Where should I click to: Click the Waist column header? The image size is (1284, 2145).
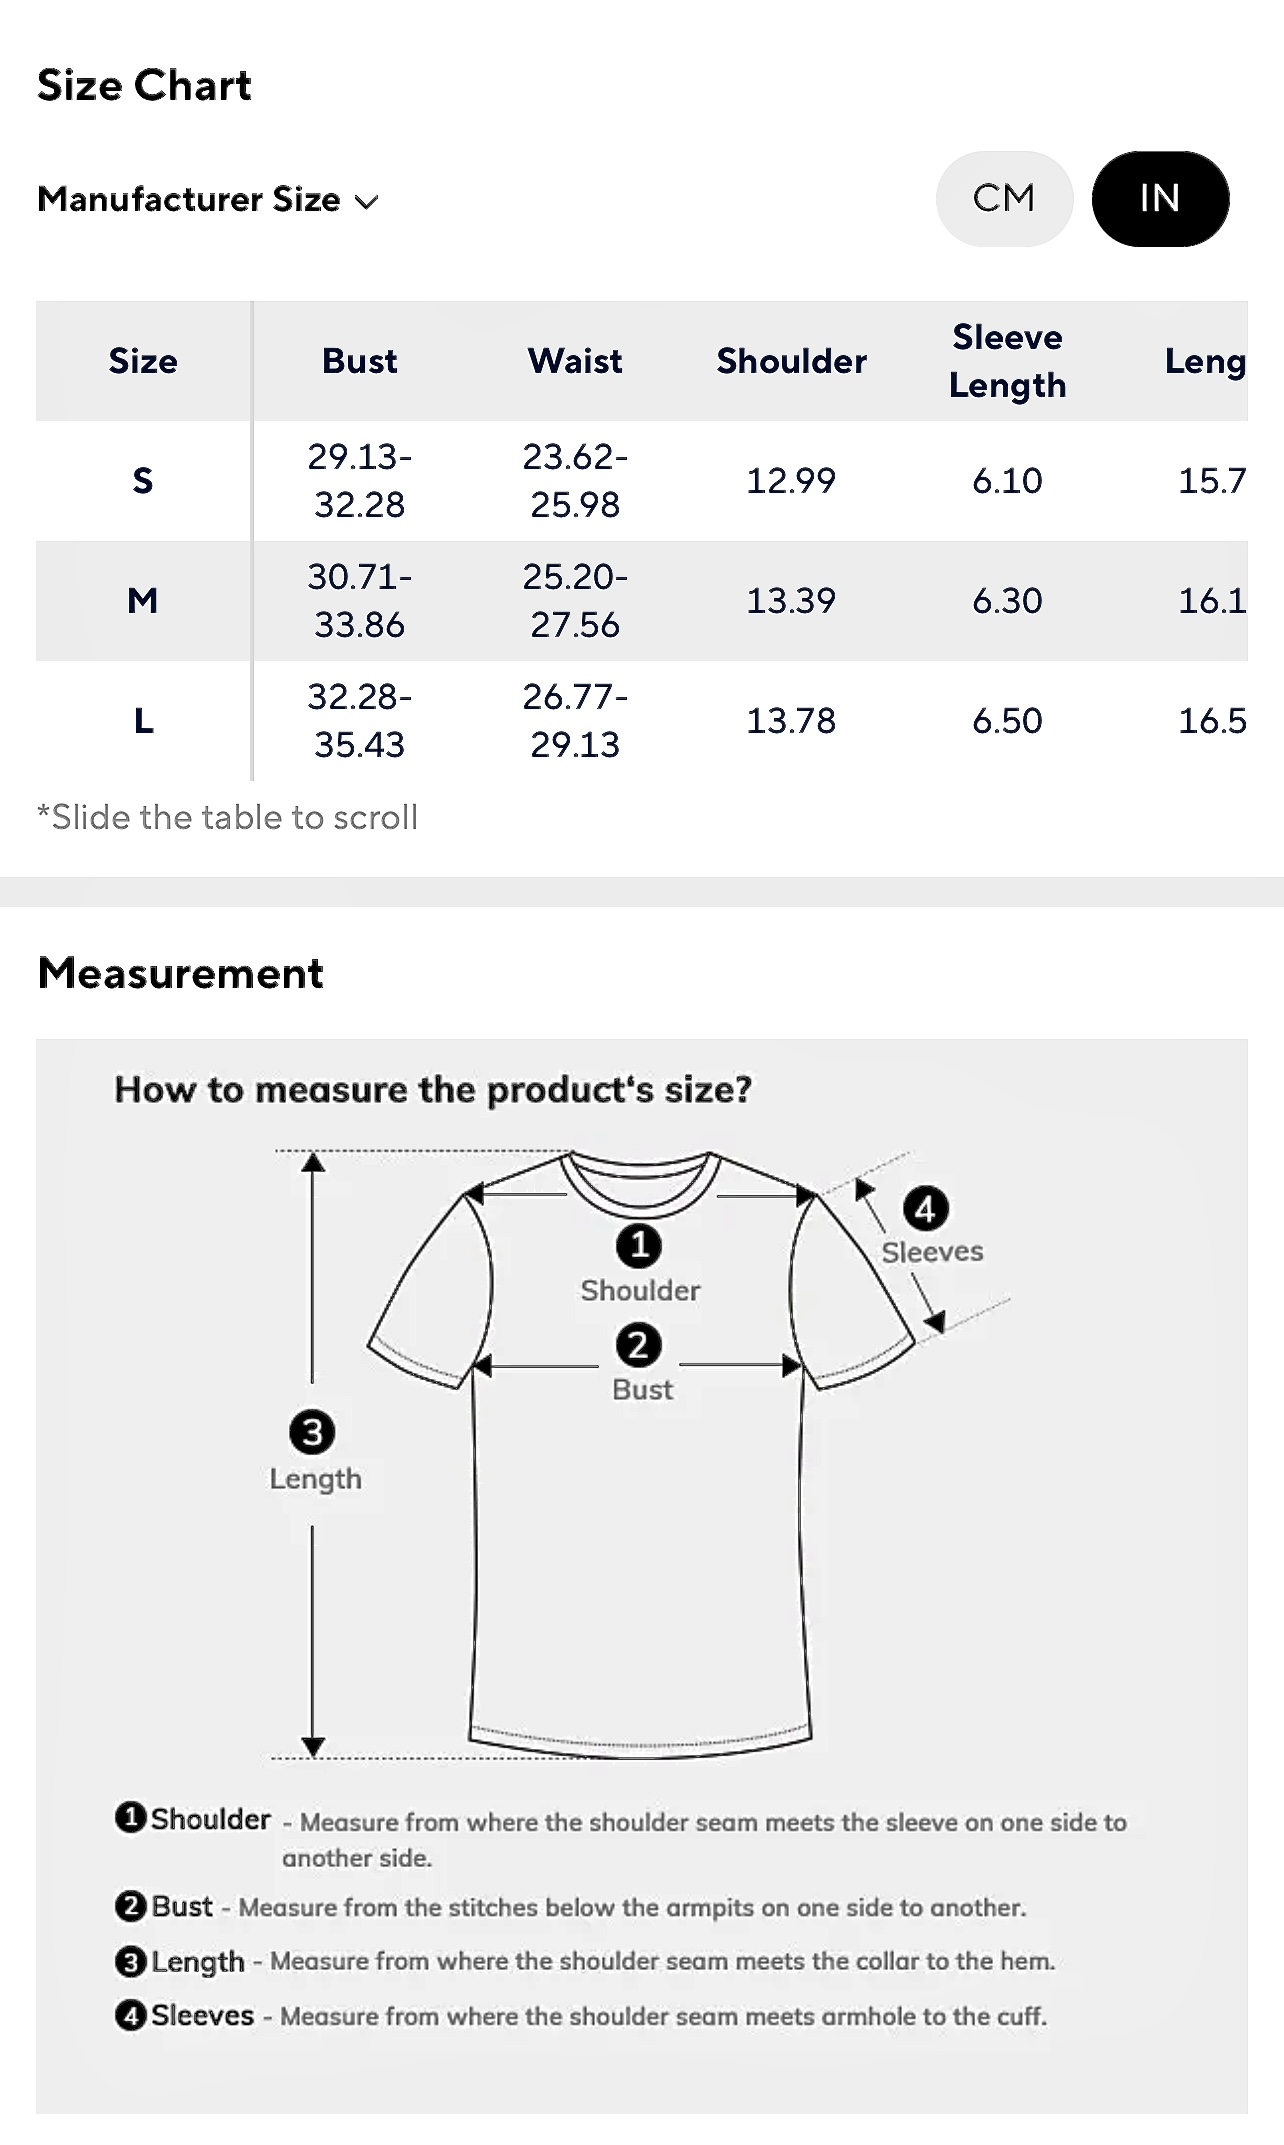pos(575,361)
